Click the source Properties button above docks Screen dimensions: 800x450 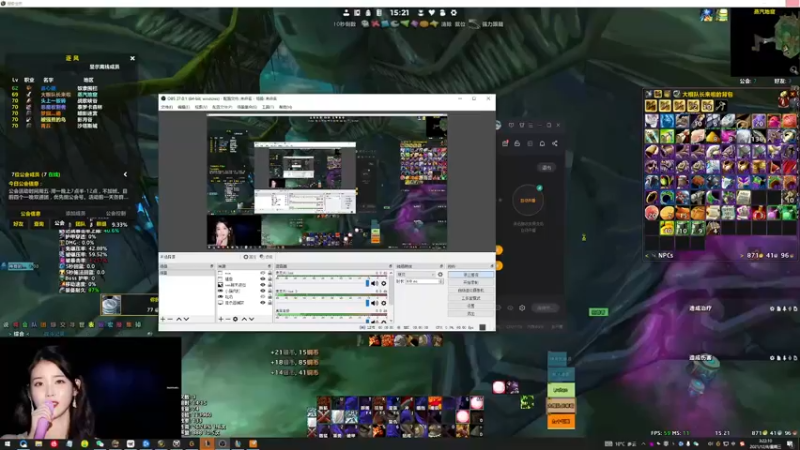pyautogui.click(x=249, y=257)
